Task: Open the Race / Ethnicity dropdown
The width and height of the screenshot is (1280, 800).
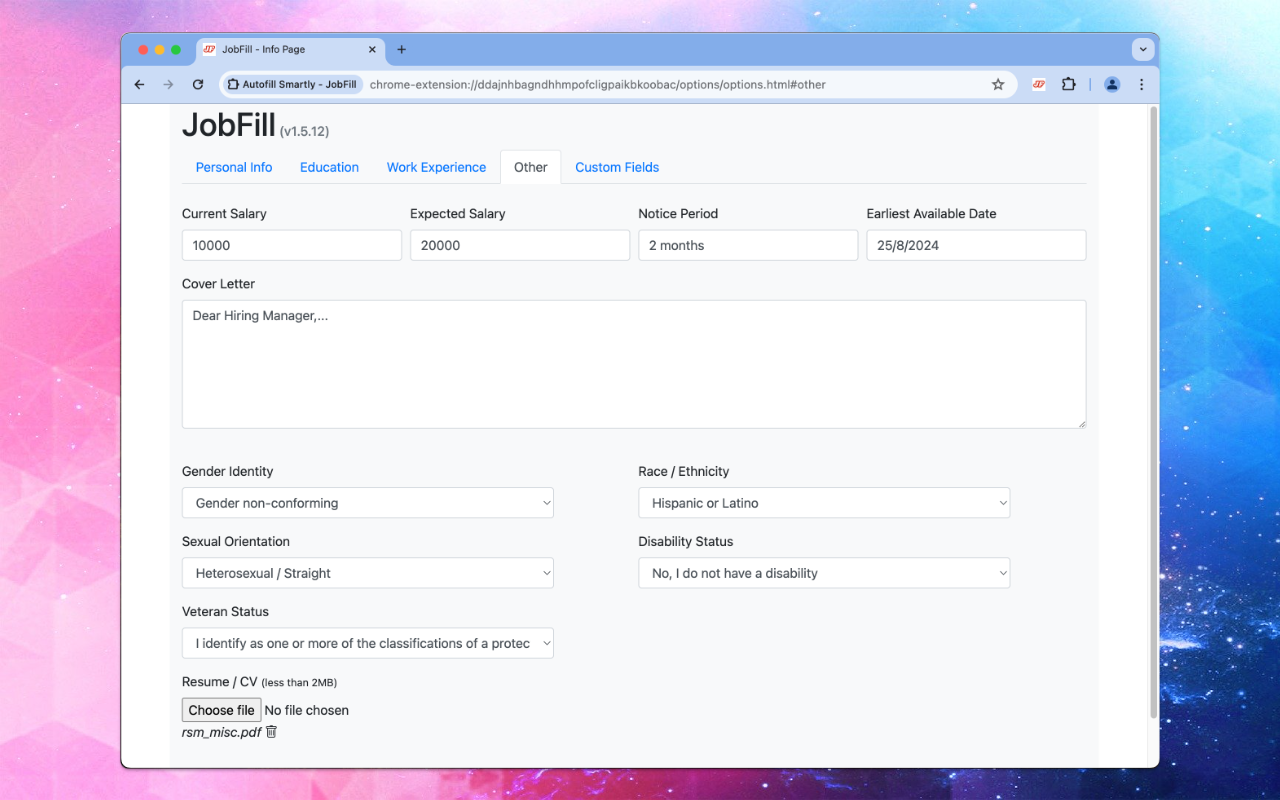Action: click(824, 503)
